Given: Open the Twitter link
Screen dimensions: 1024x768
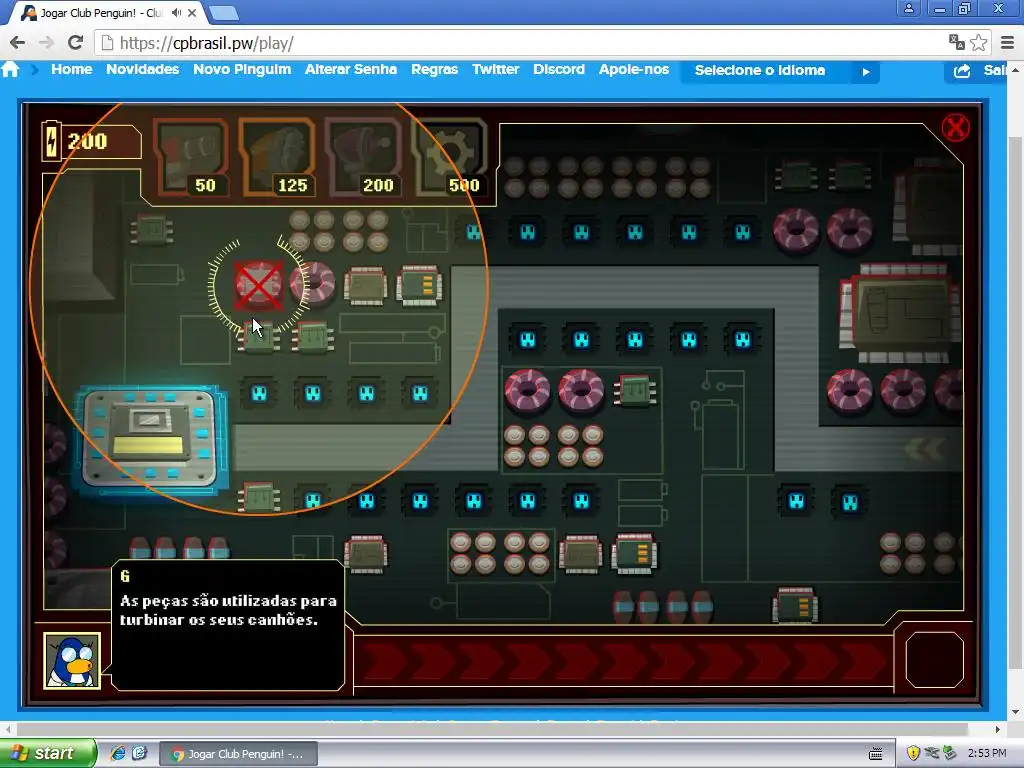Looking at the screenshot, I should (x=496, y=69).
